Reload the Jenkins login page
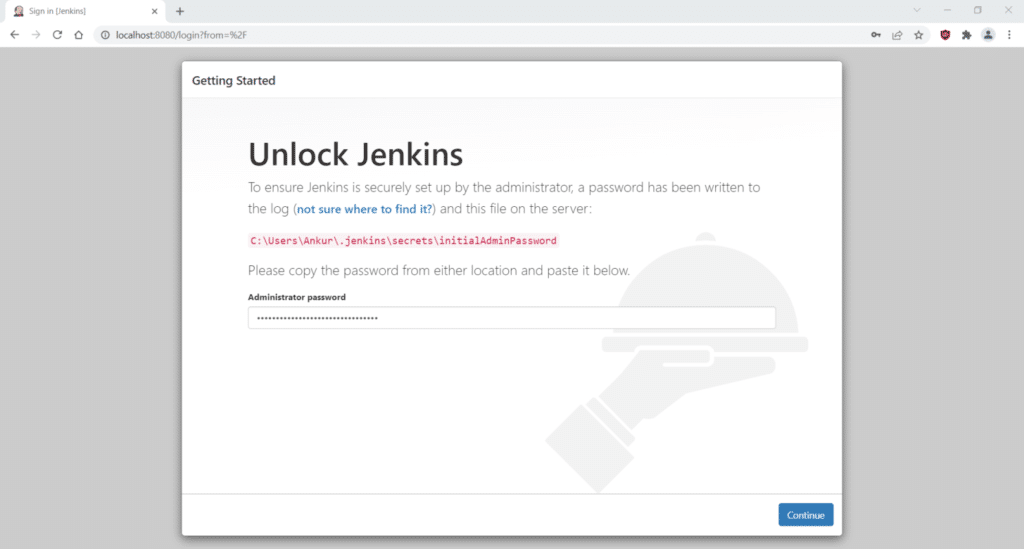 [x=57, y=35]
